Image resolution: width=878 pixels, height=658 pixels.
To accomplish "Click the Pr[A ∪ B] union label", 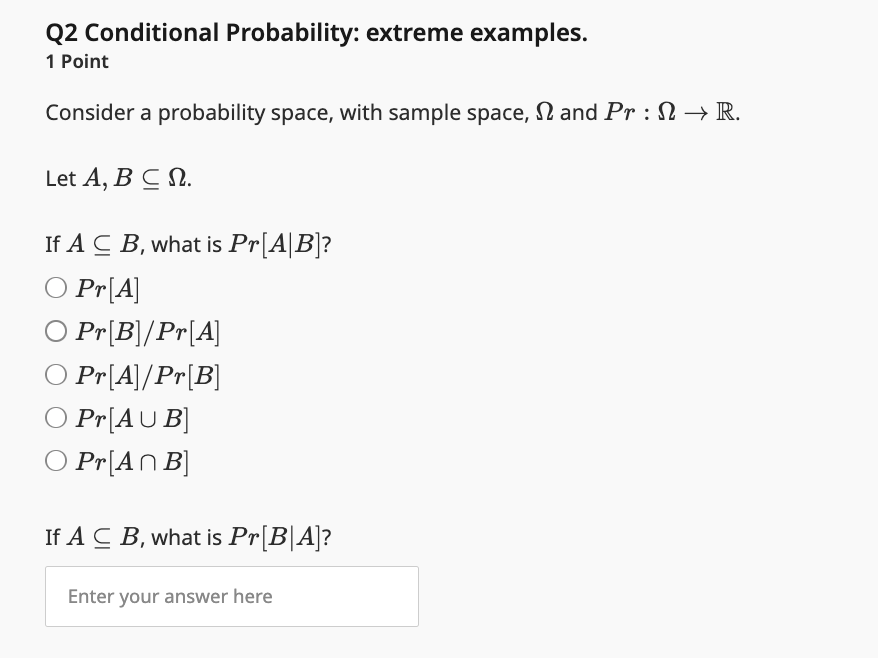I will point(133,418).
